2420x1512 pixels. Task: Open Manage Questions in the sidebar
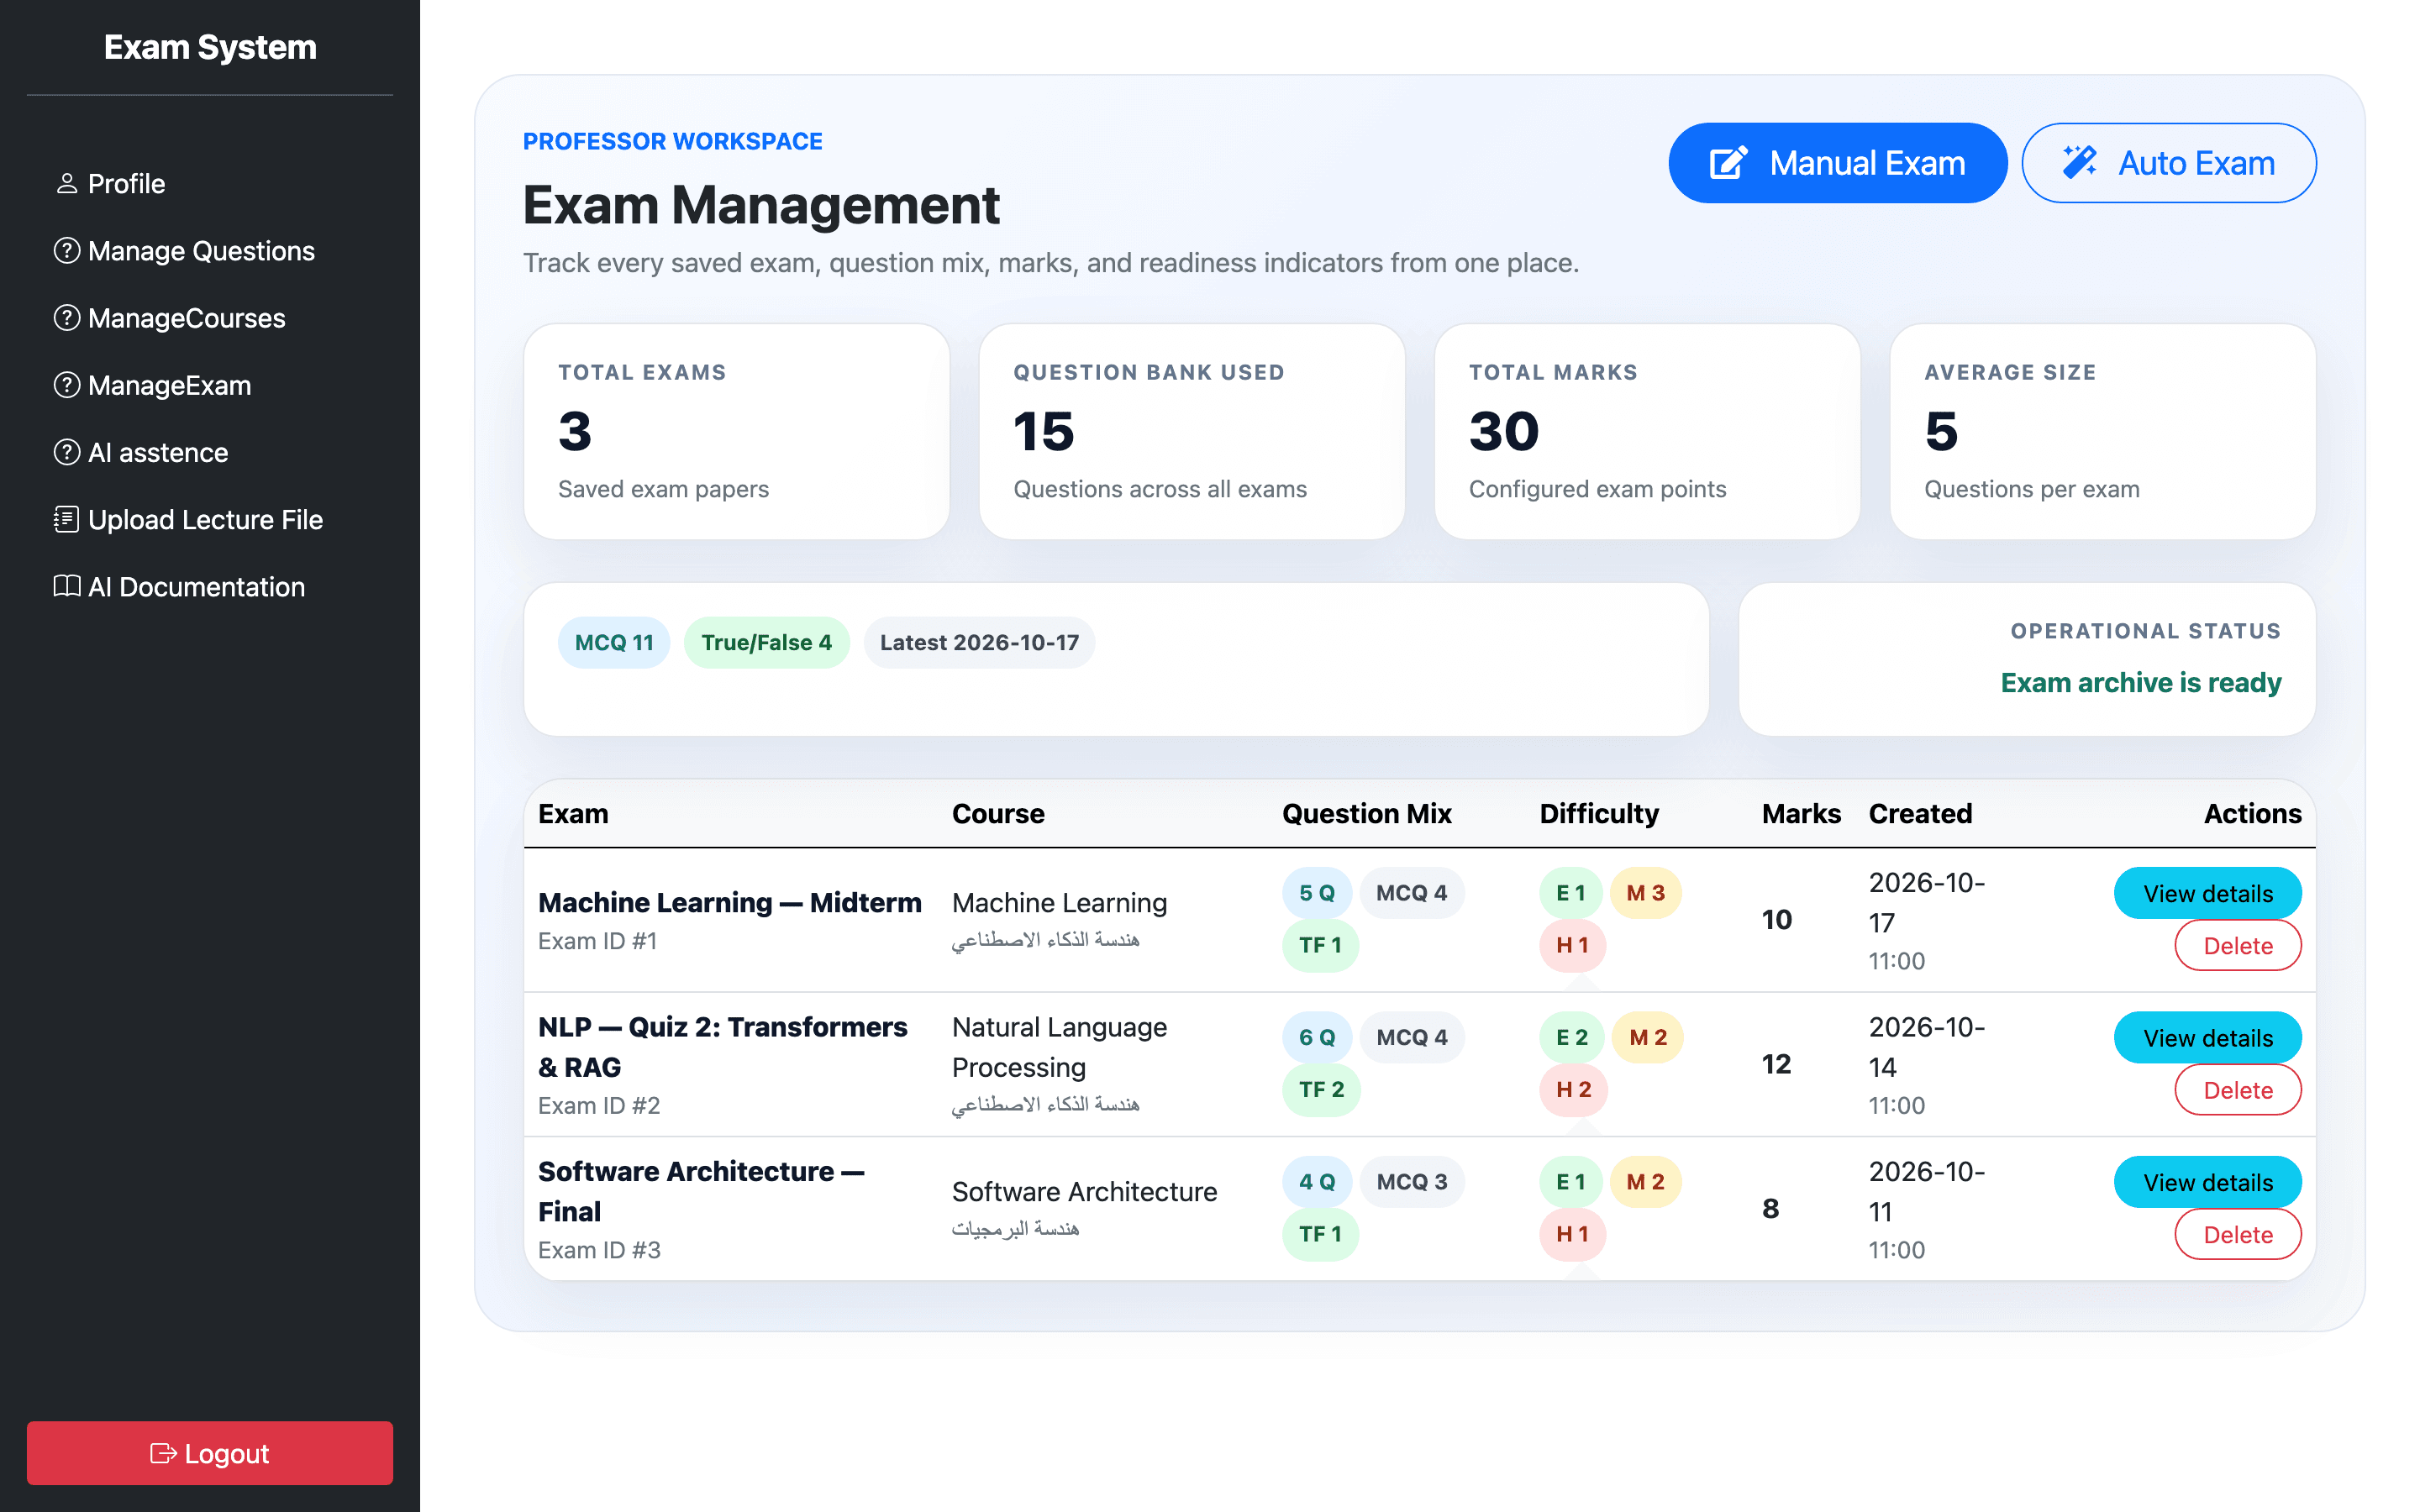point(210,250)
